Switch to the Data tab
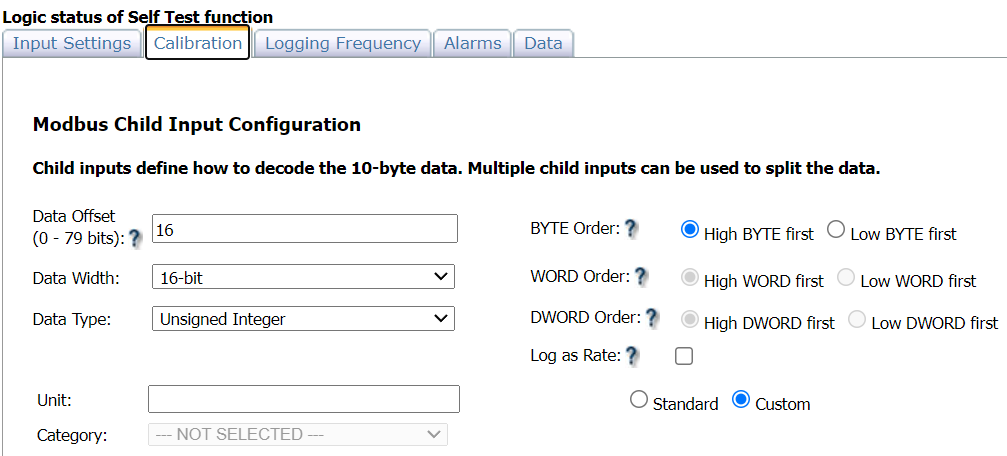This screenshot has width=1007, height=456. [x=543, y=43]
